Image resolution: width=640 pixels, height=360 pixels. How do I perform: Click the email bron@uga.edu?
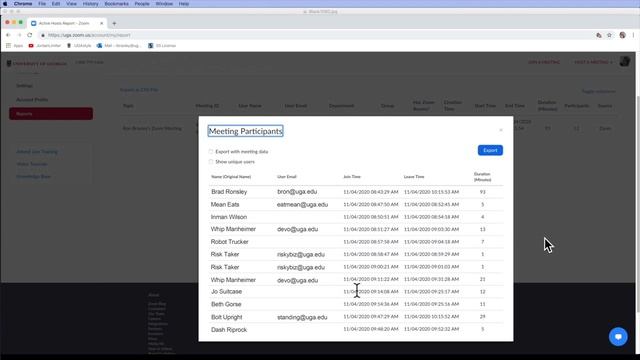[x=297, y=191]
